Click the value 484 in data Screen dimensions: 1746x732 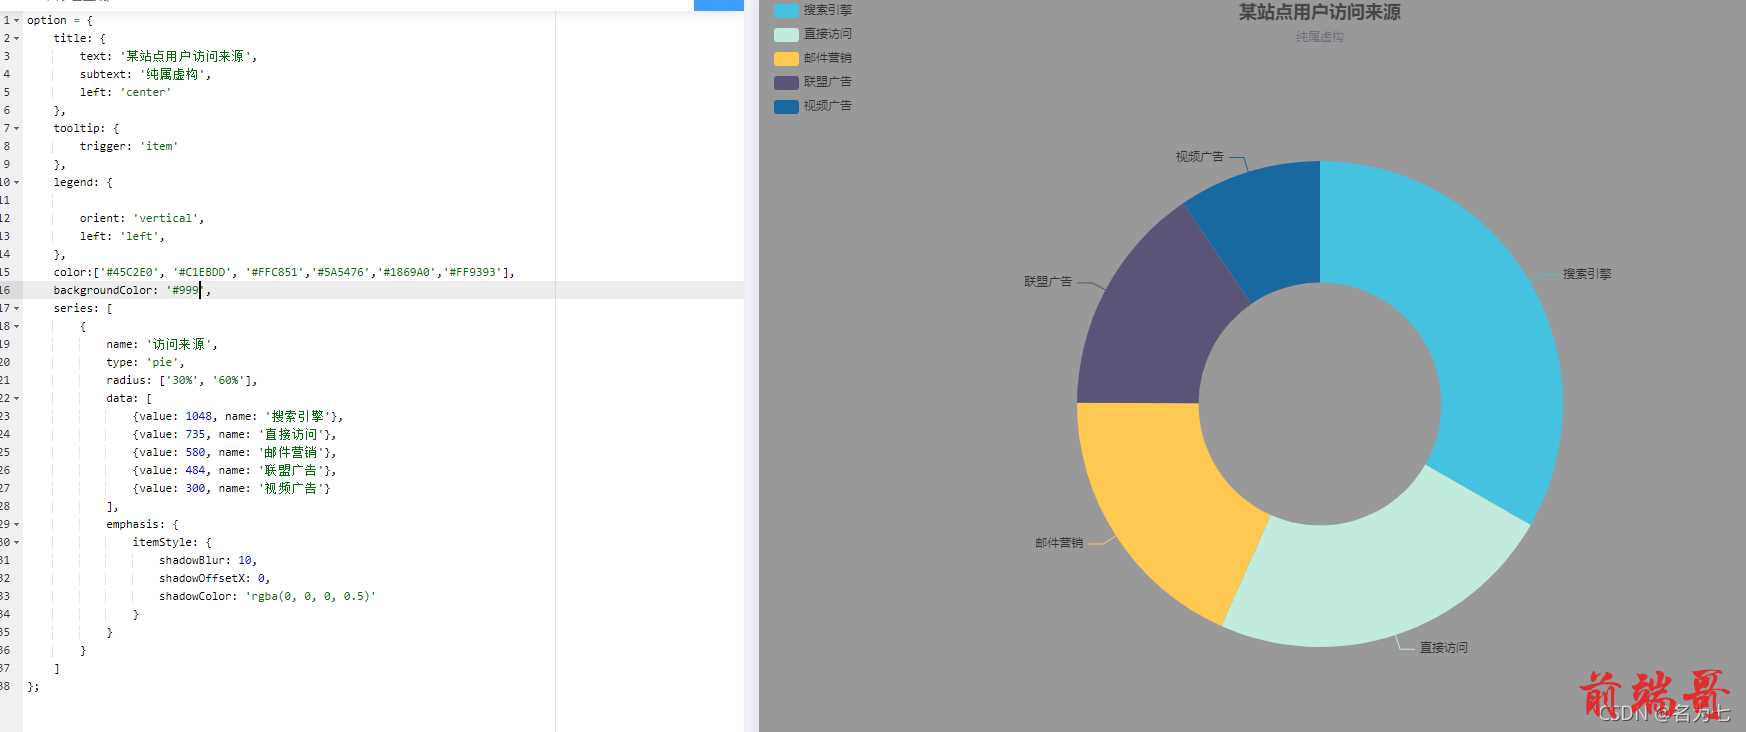[195, 470]
